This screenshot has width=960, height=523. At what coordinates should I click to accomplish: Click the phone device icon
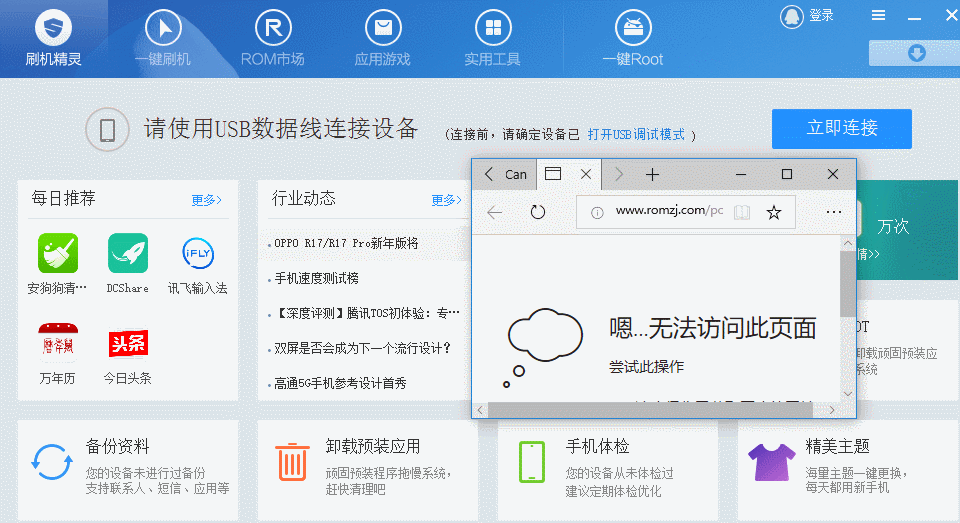point(107,129)
